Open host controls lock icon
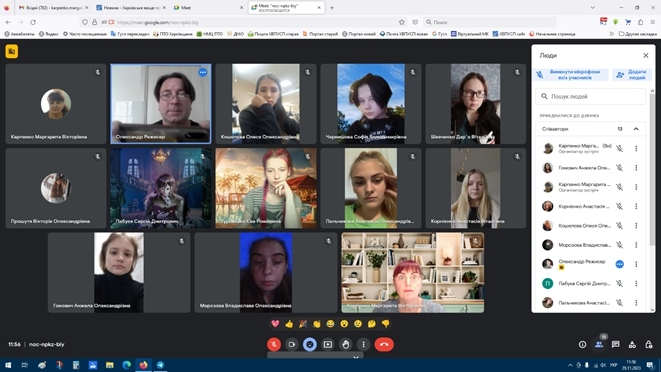 pyautogui.click(x=649, y=345)
